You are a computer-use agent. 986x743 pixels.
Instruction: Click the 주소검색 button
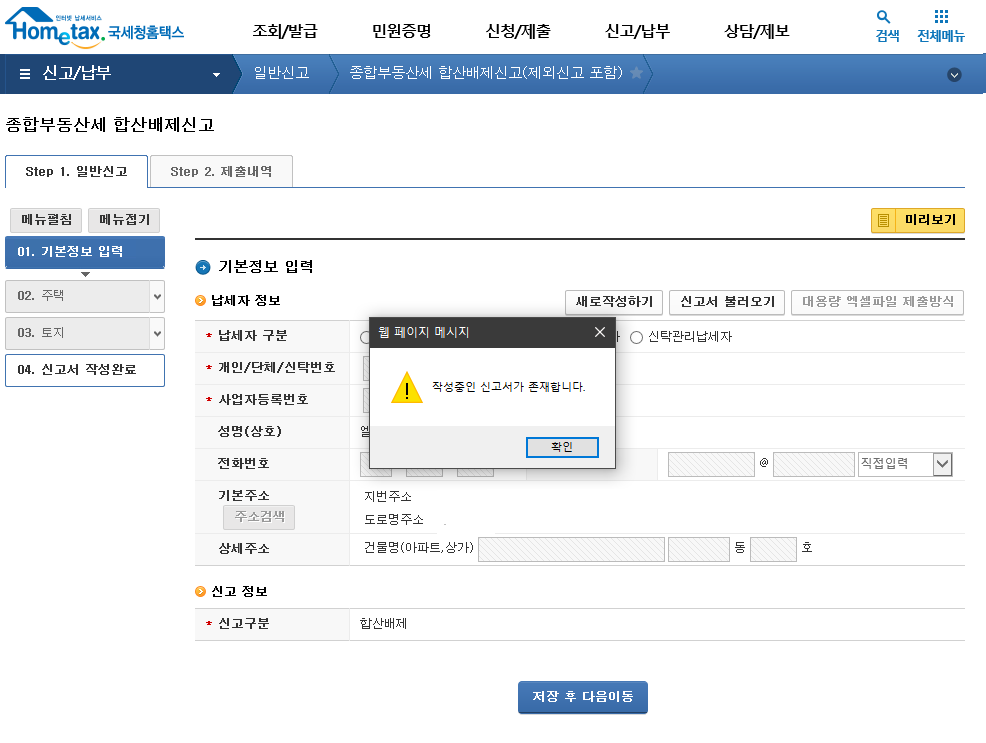259,517
